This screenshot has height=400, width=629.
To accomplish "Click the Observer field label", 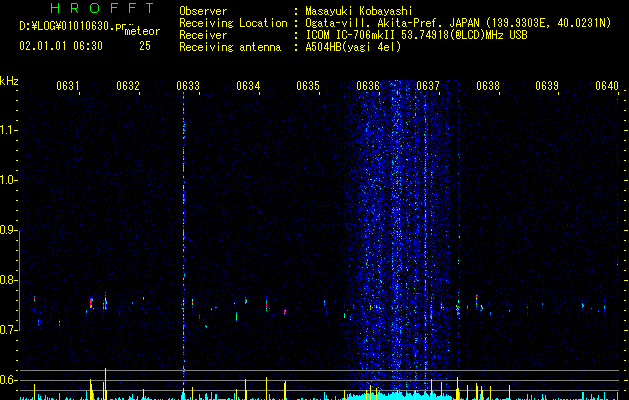I will [203, 11].
